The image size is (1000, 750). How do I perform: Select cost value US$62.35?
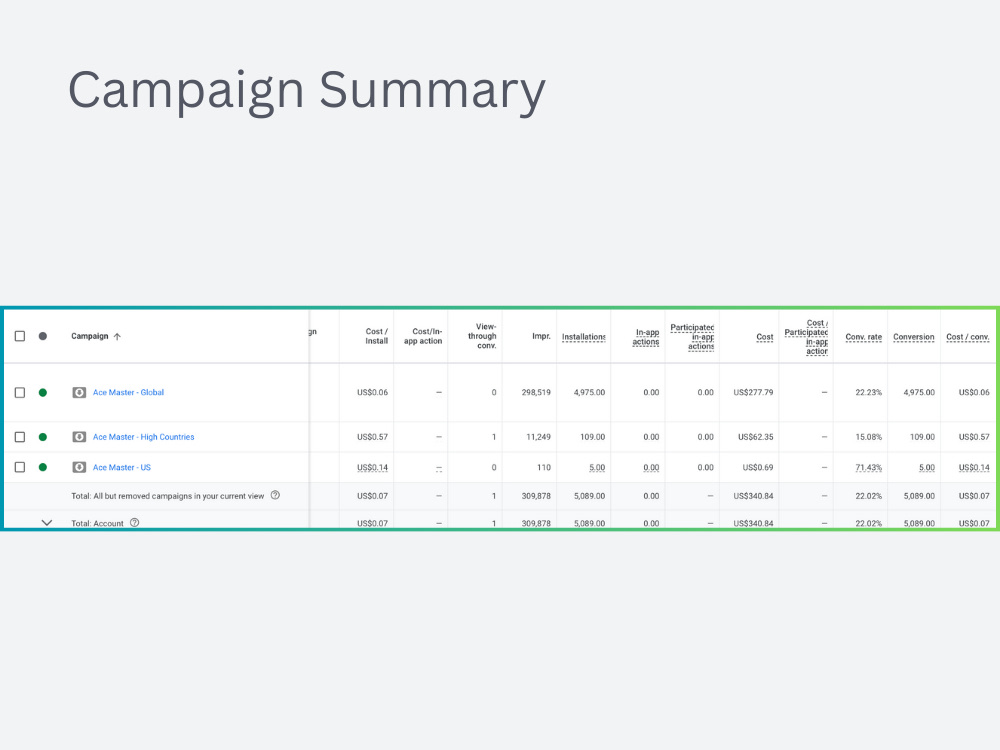pyautogui.click(x=756, y=437)
